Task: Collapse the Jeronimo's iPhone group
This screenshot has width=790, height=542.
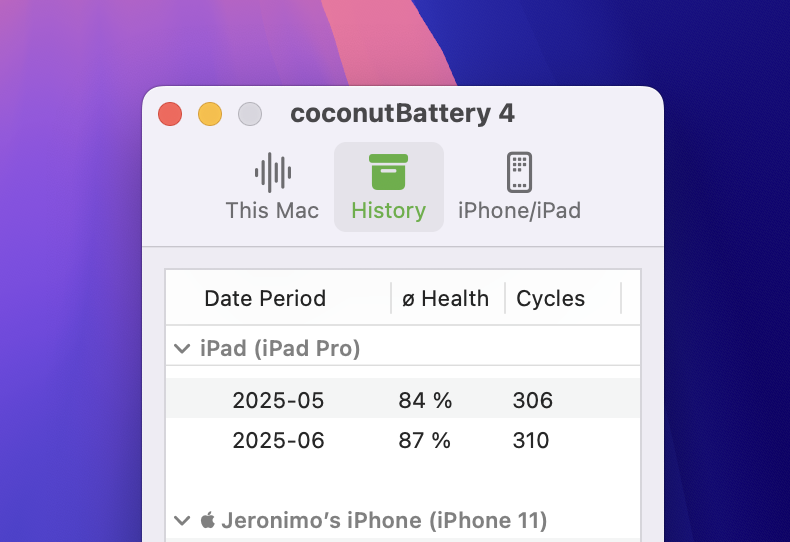Action: pos(182,520)
